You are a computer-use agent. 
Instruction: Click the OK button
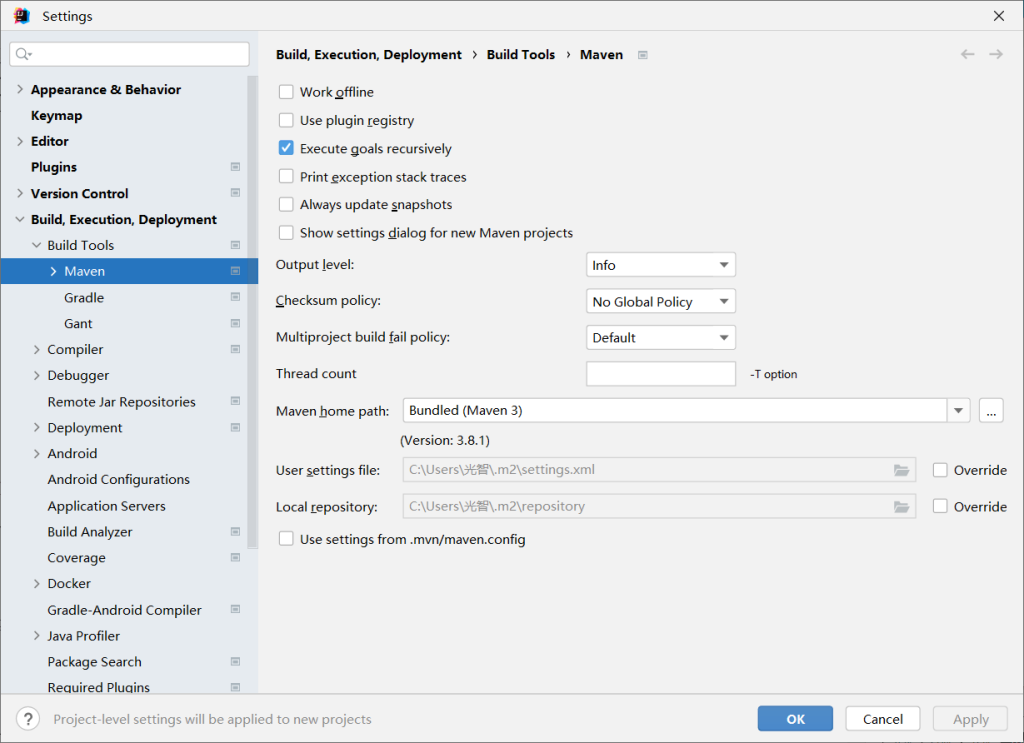click(795, 718)
